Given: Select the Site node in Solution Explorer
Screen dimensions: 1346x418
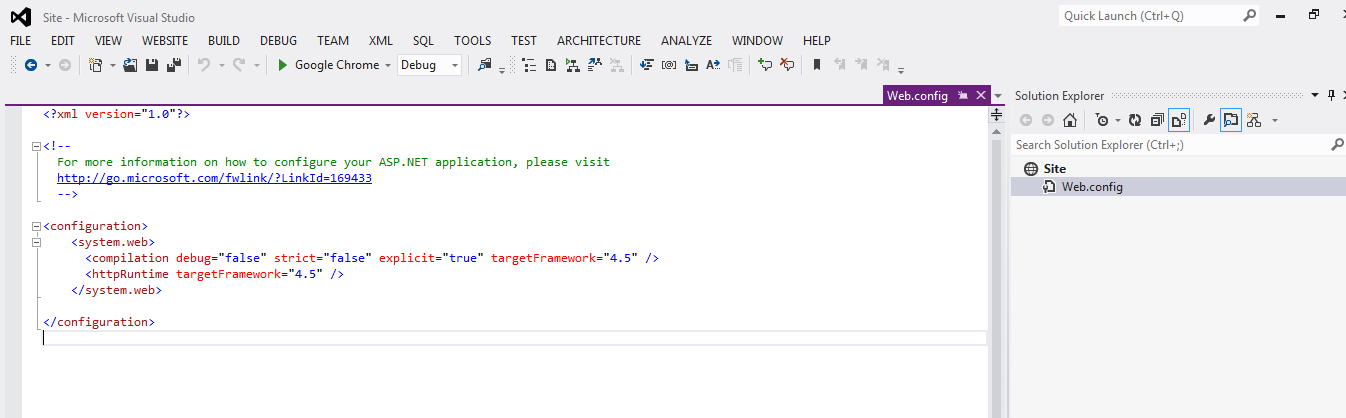Looking at the screenshot, I should coord(1055,169).
